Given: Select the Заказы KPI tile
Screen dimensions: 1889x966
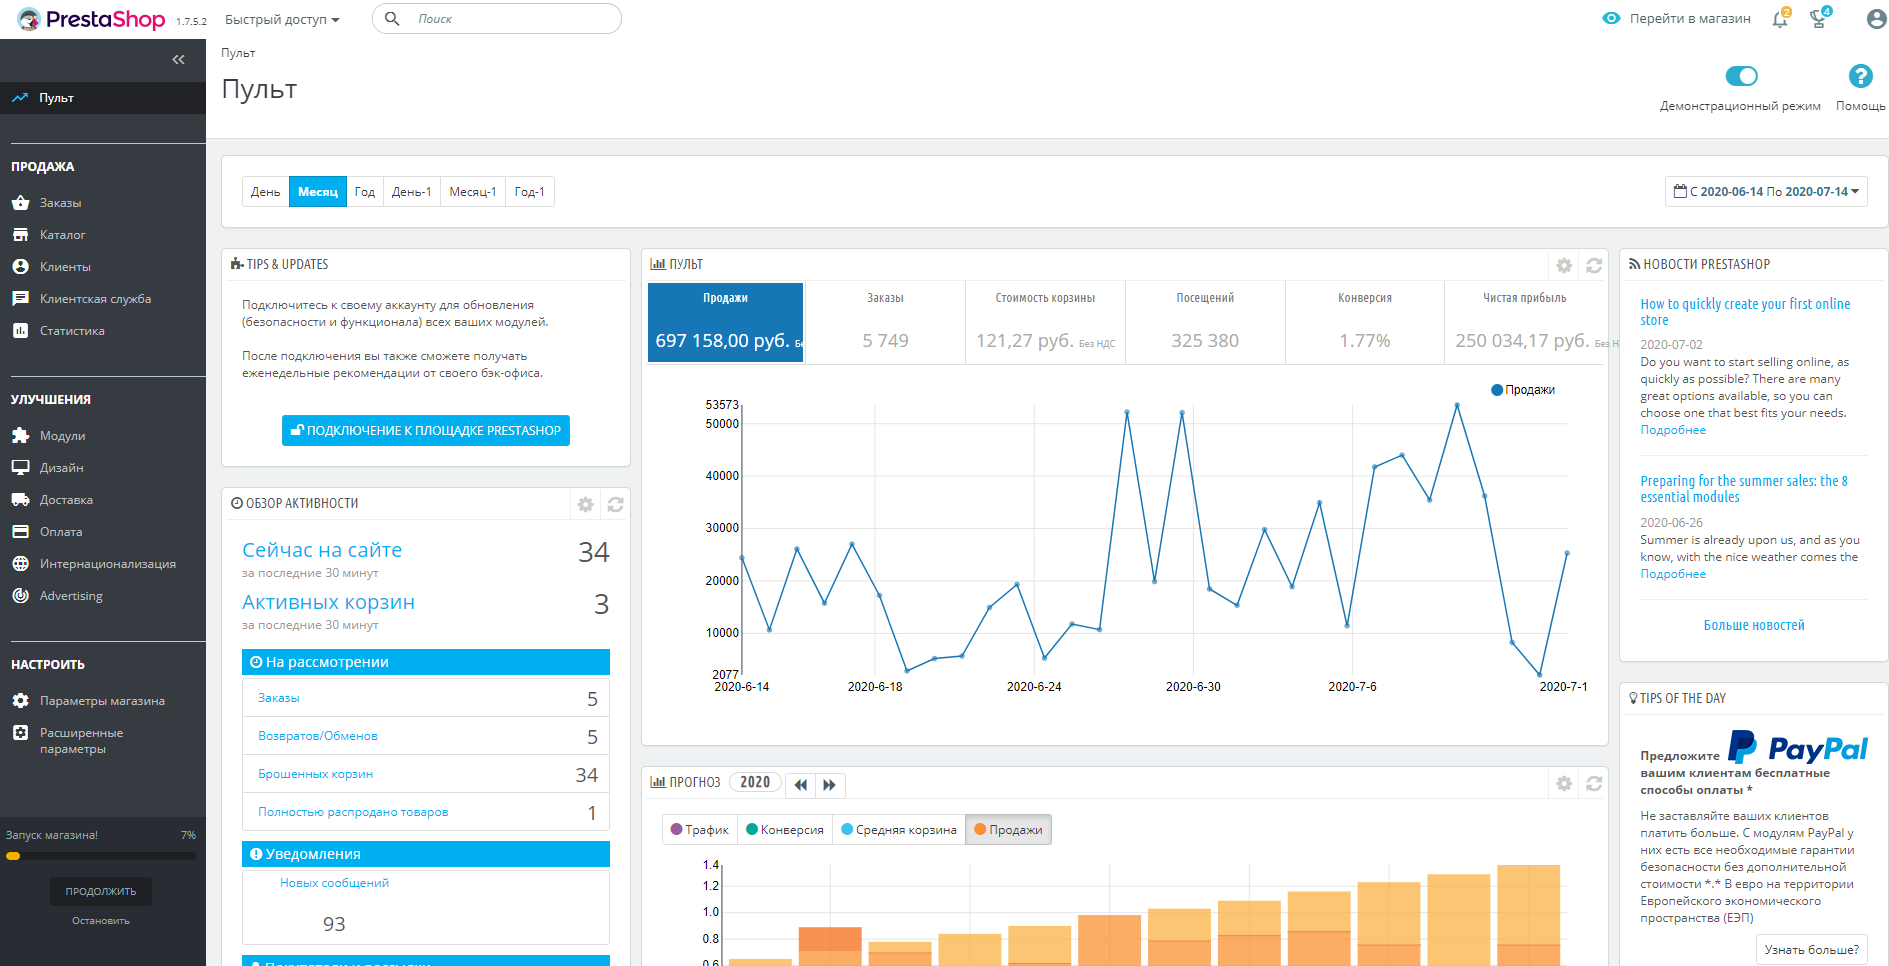Looking at the screenshot, I should (x=885, y=322).
